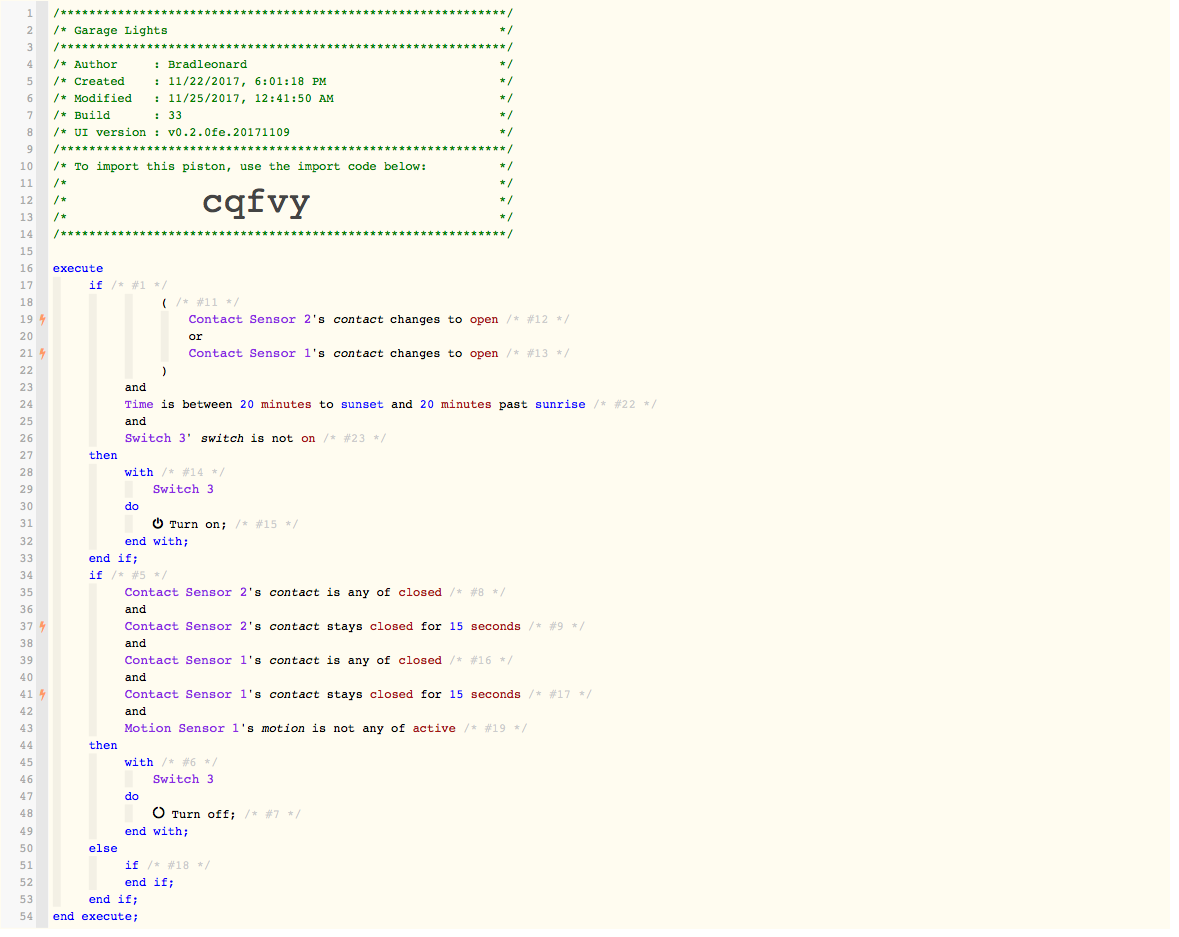Select the import code 'cqfvy'
This screenshot has width=1179, height=937.
[256, 202]
